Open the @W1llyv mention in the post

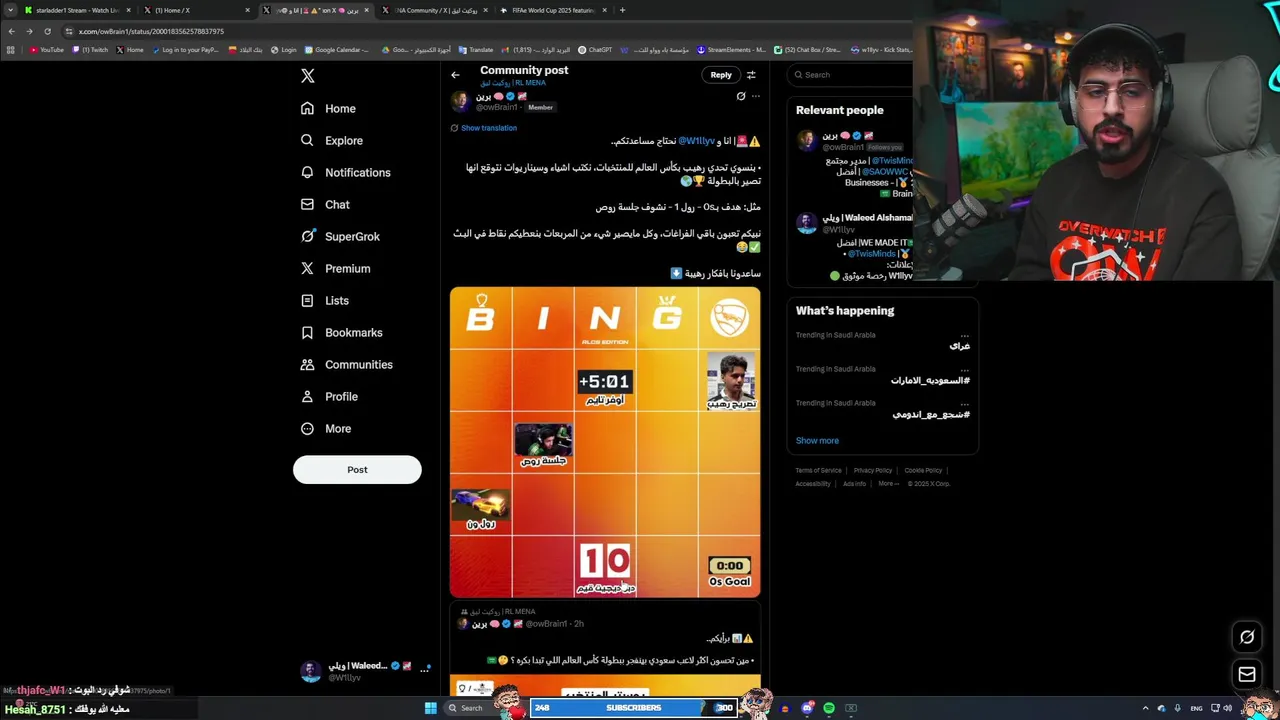click(696, 141)
